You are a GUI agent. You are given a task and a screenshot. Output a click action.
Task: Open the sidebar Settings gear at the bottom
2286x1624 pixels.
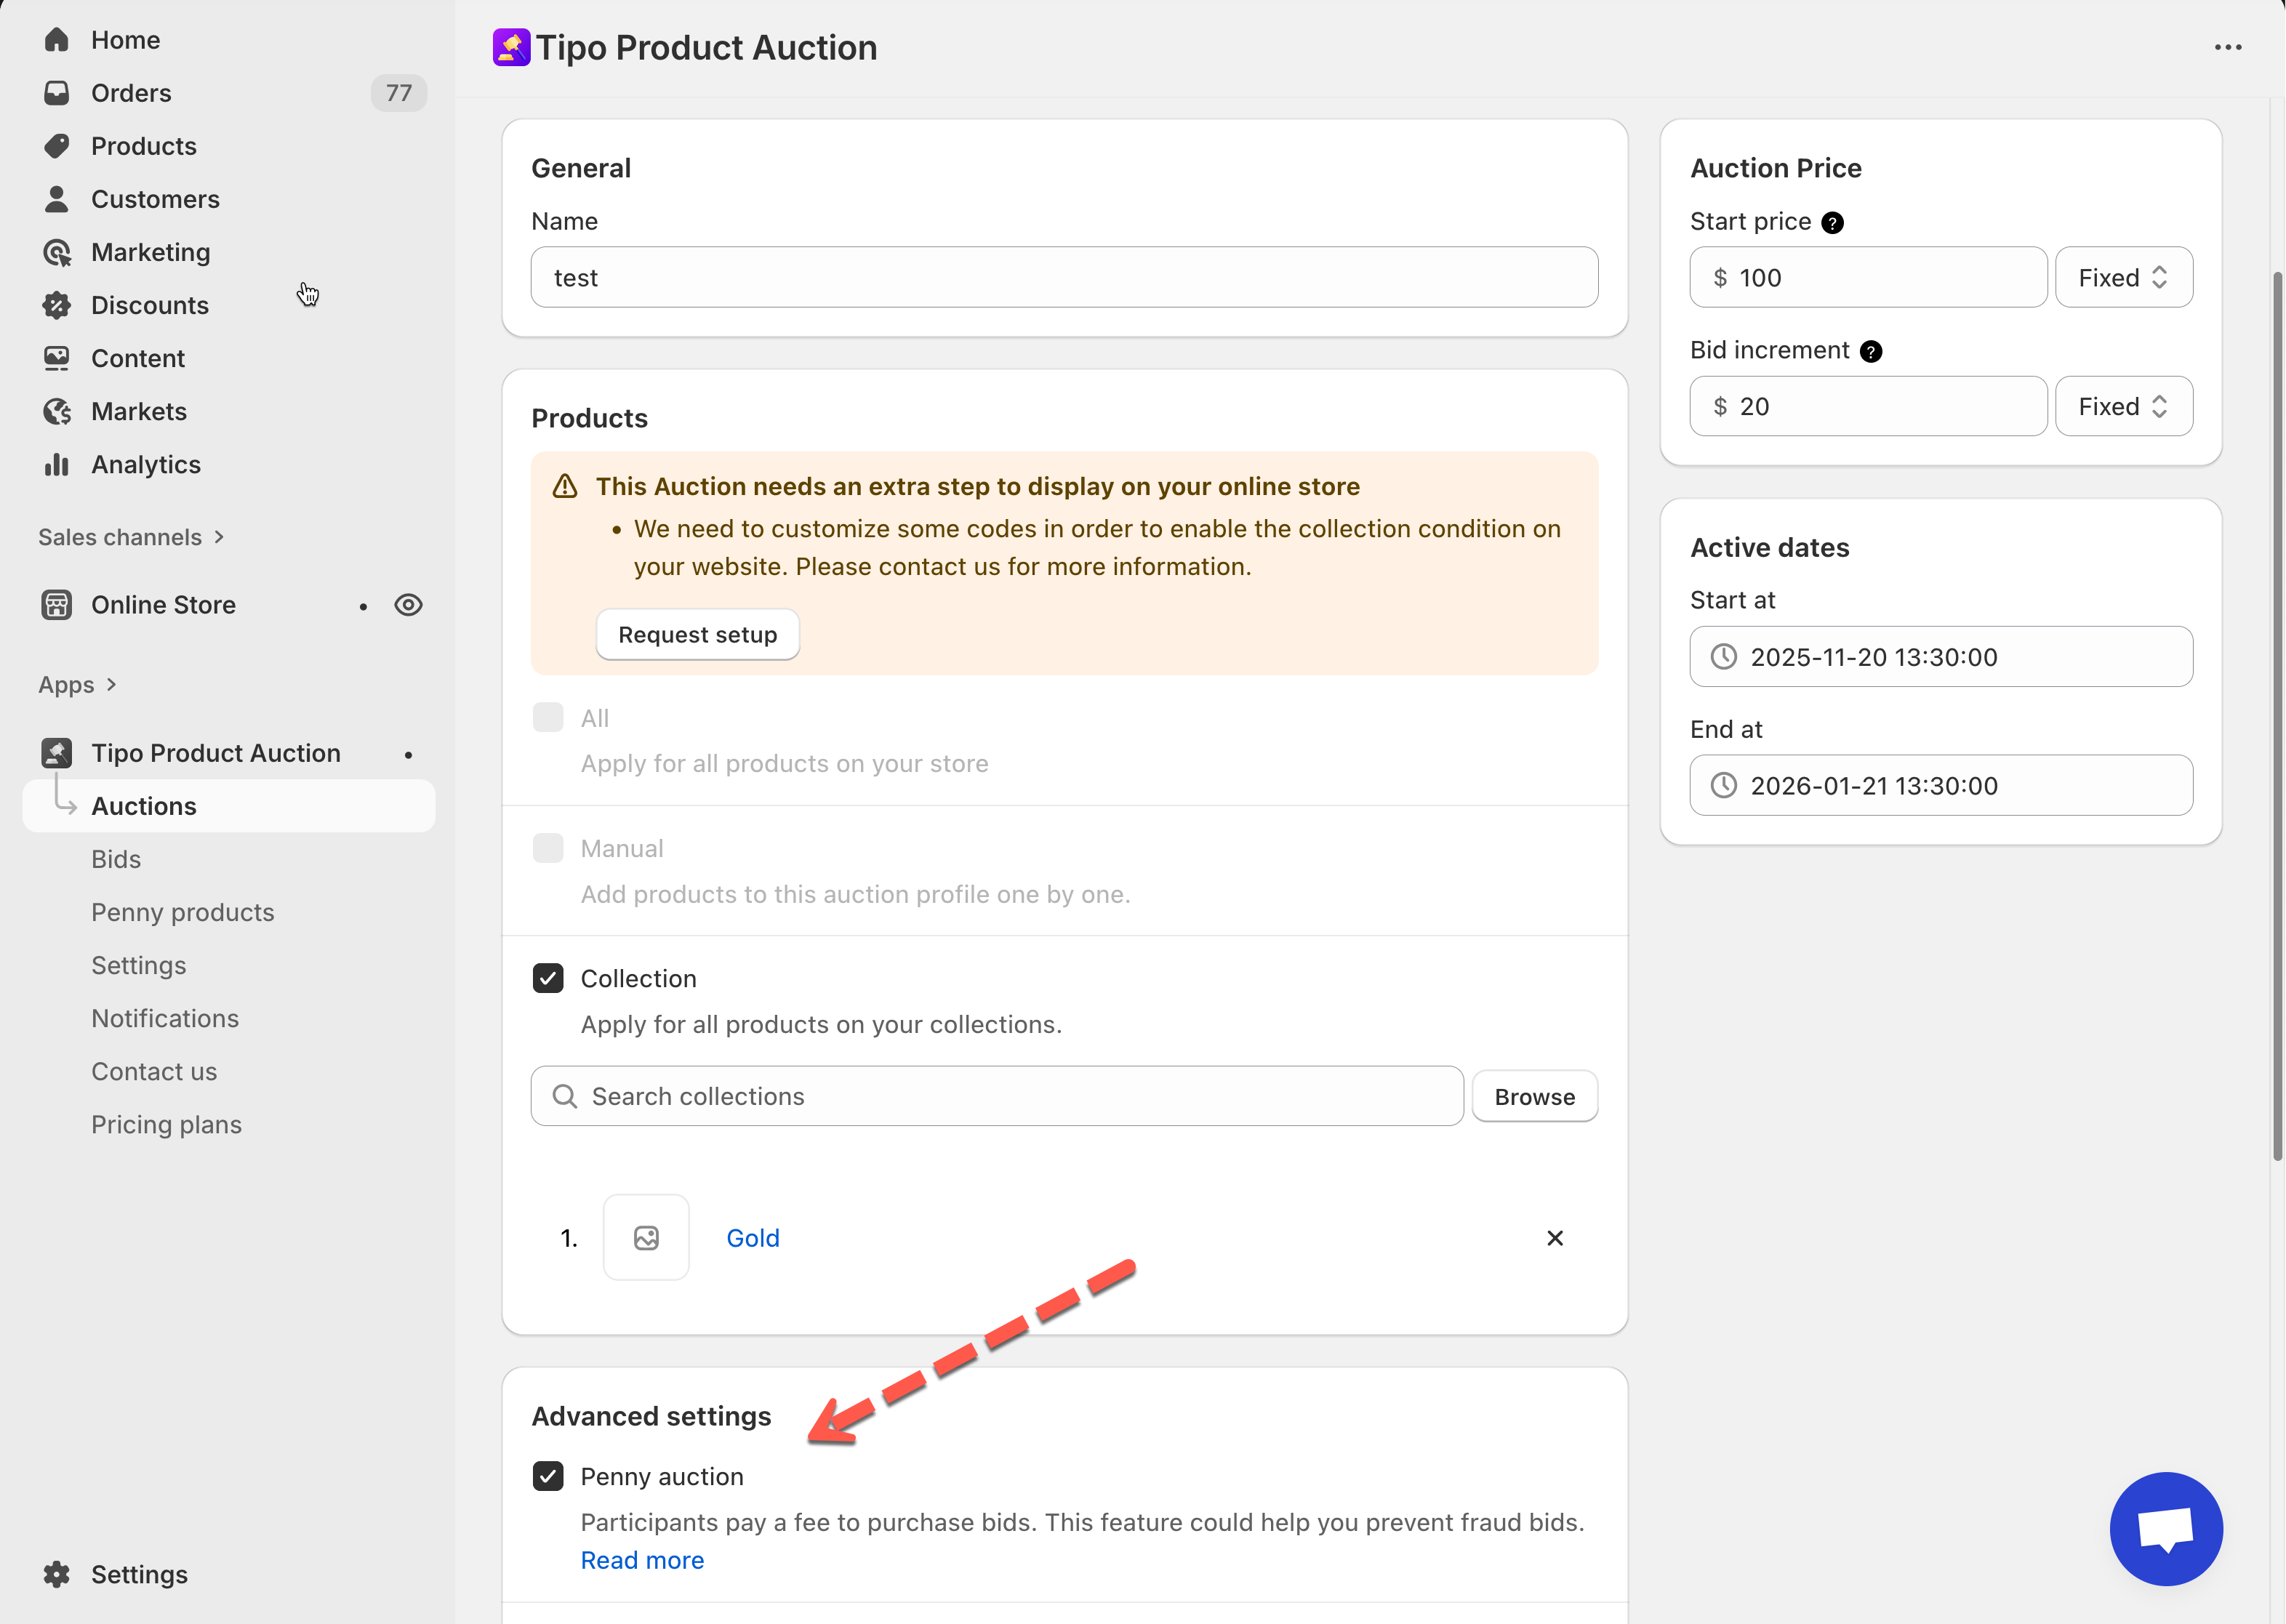[57, 1574]
